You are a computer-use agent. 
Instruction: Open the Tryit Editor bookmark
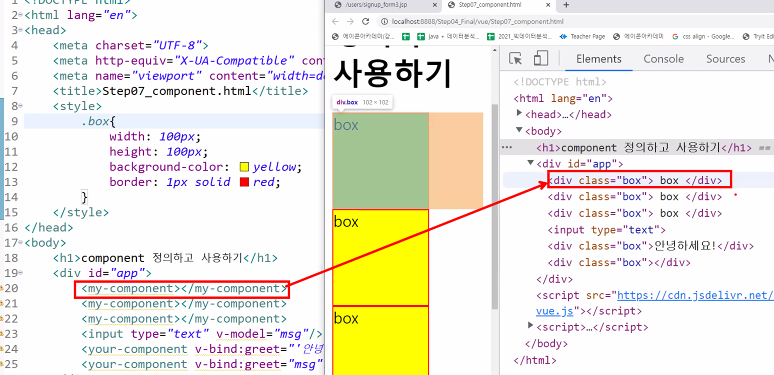pyautogui.click(x=758, y=37)
